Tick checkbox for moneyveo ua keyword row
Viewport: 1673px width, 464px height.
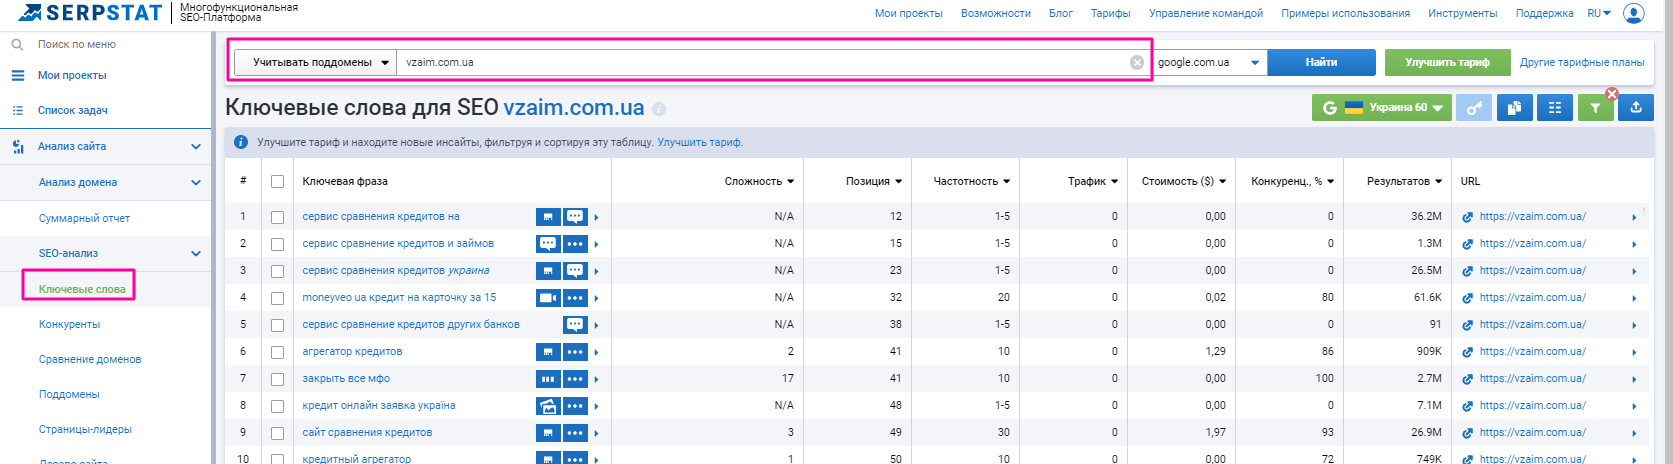(278, 298)
